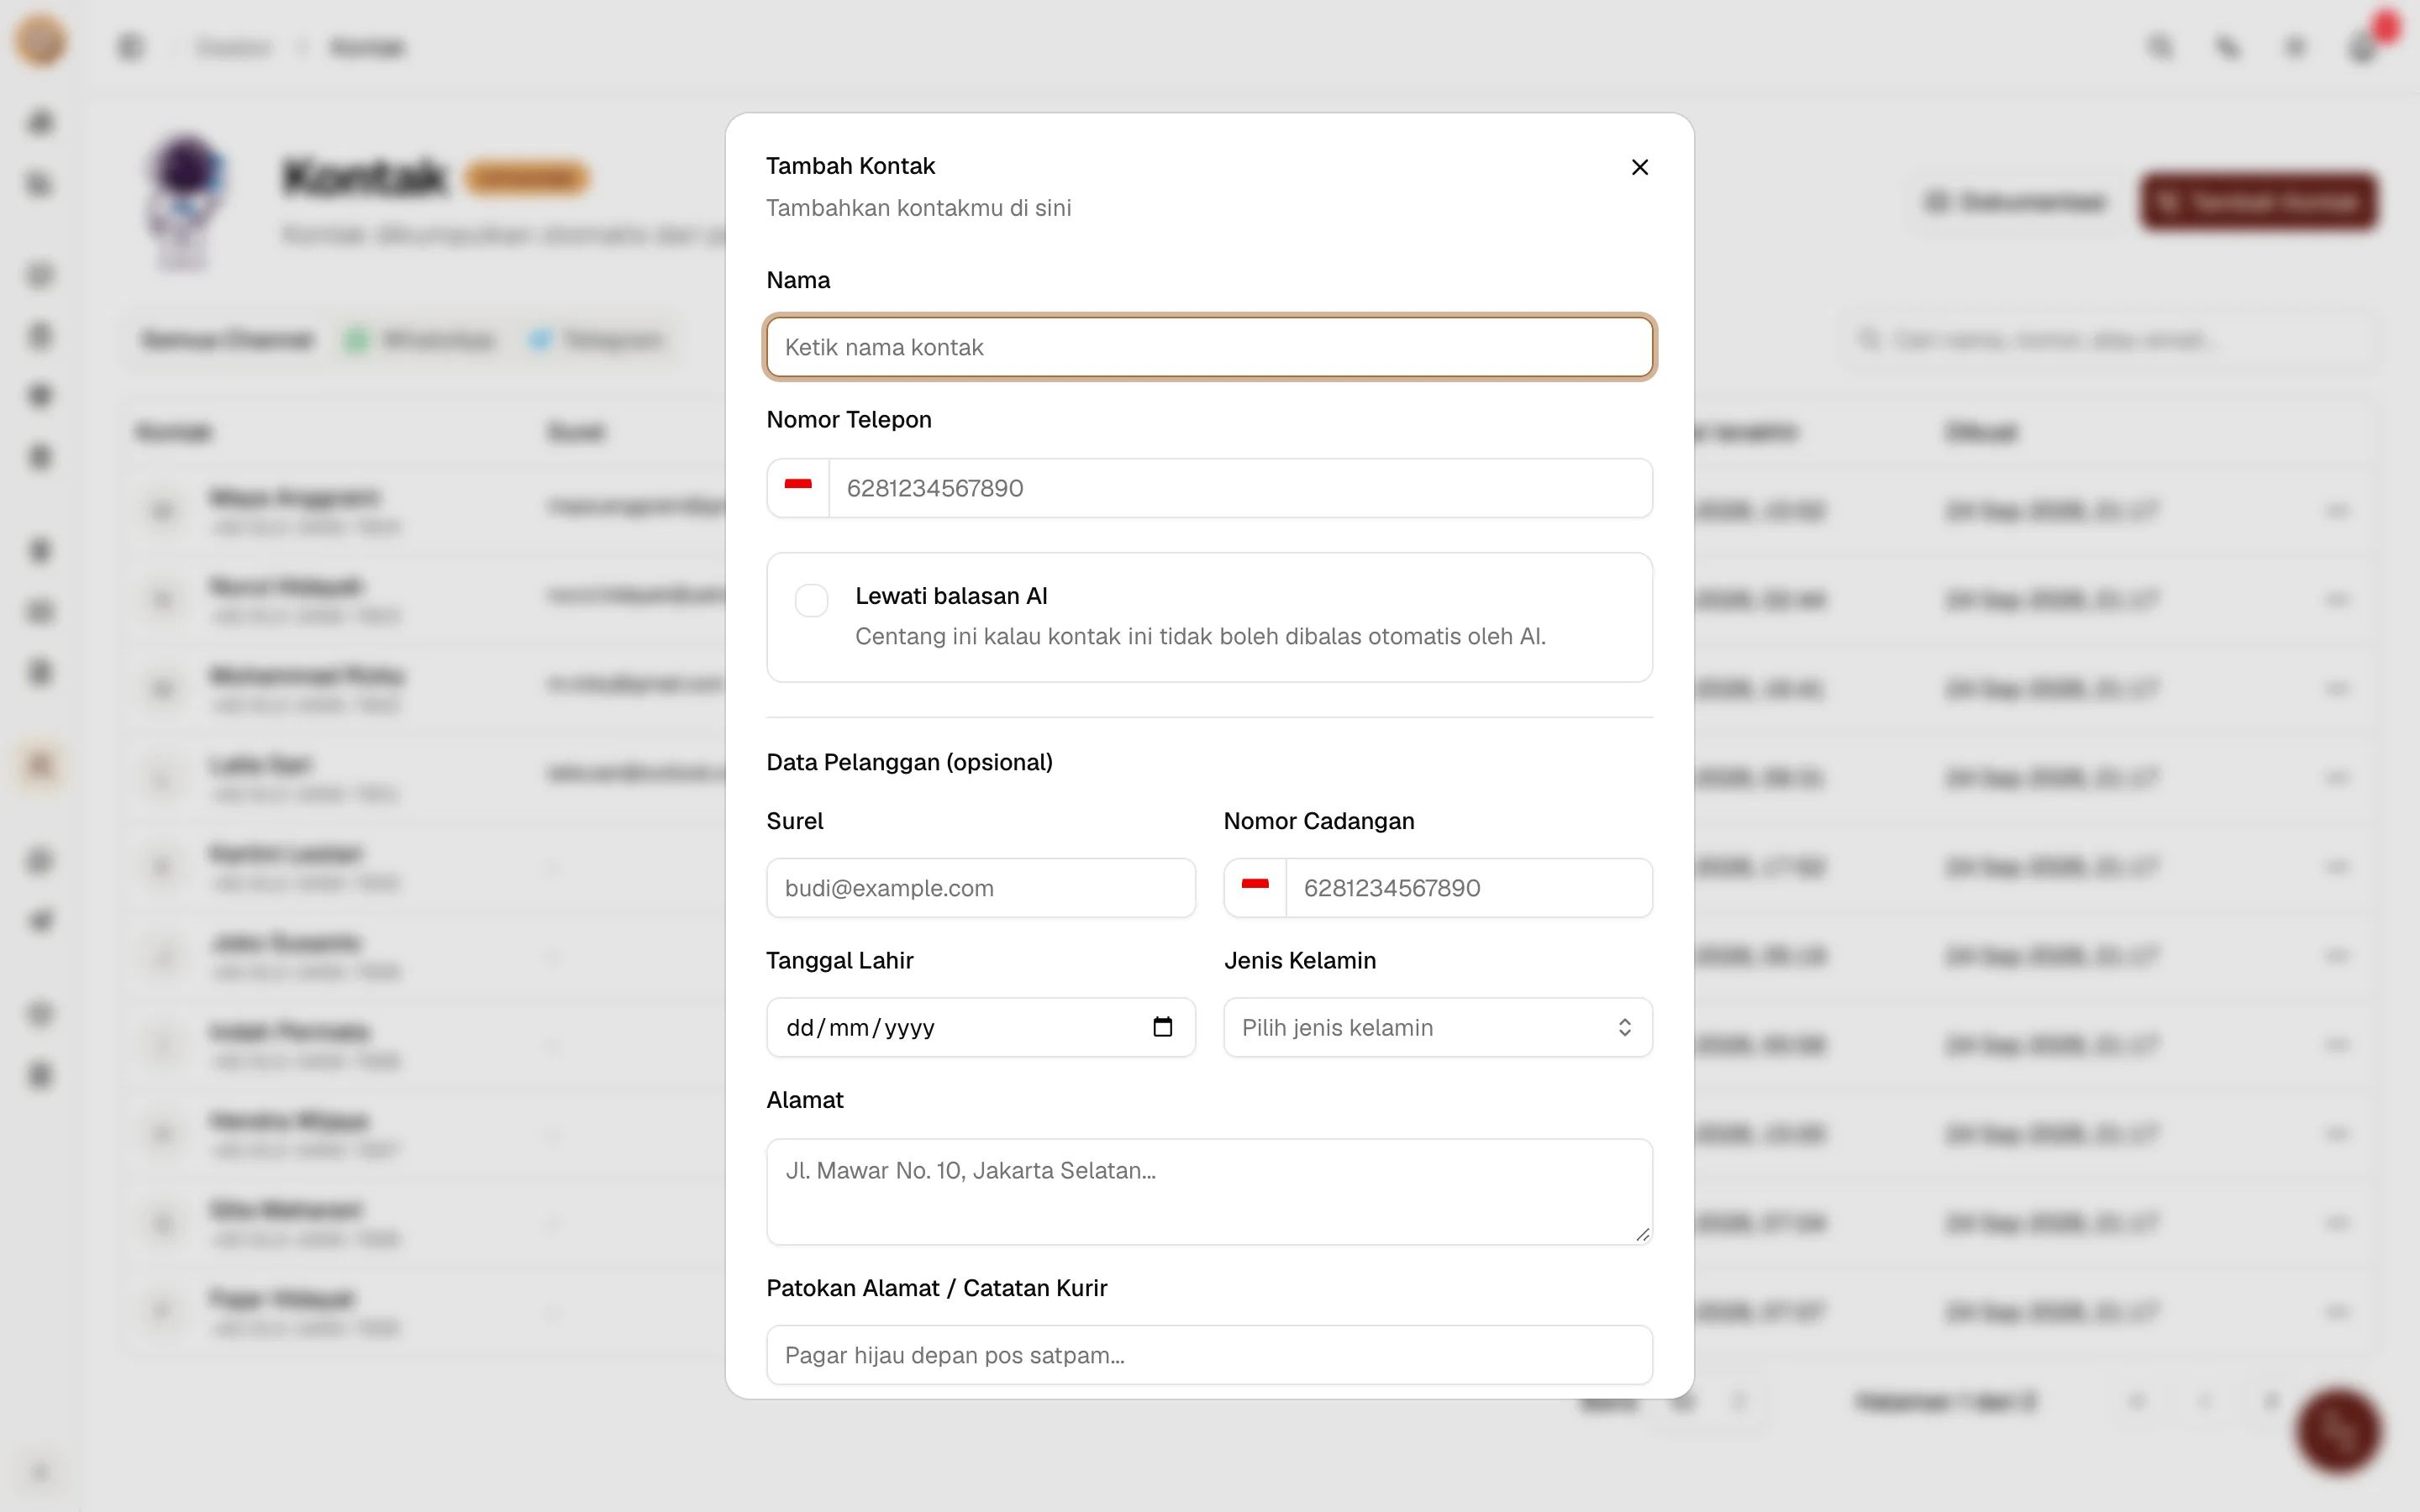This screenshot has width=2420, height=1512.
Task: Click the notification bell with red badge
Action: pos(2364,46)
